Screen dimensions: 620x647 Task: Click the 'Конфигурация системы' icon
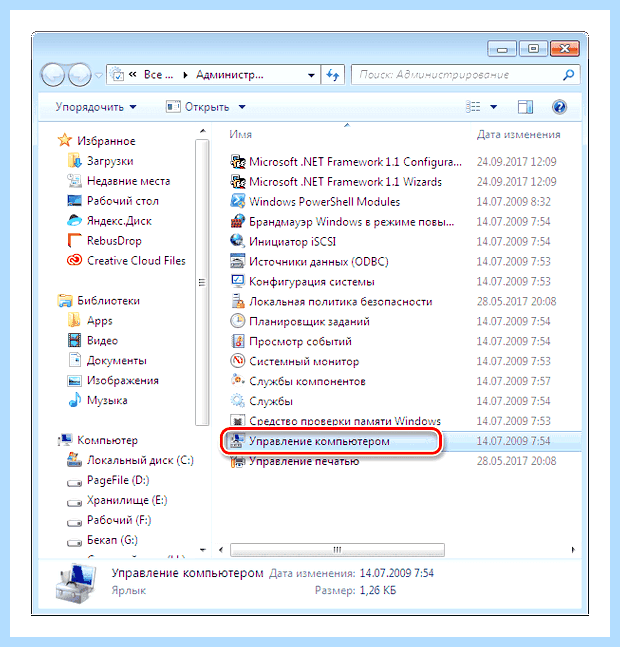pyautogui.click(x=238, y=281)
